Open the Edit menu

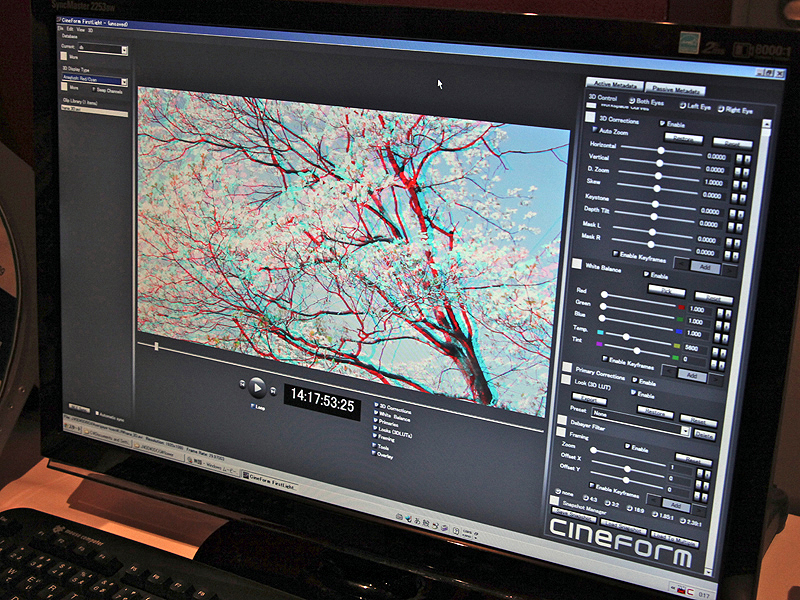(x=70, y=30)
